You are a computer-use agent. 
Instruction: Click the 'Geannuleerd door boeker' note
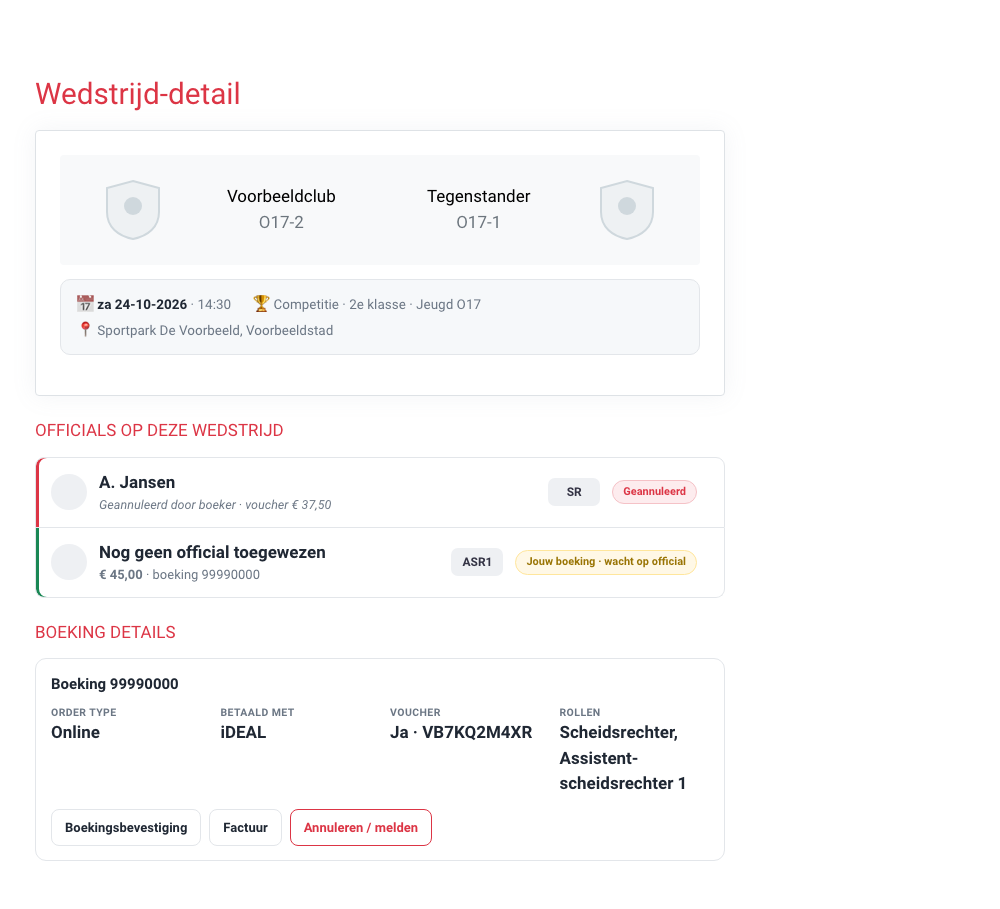coord(167,505)
